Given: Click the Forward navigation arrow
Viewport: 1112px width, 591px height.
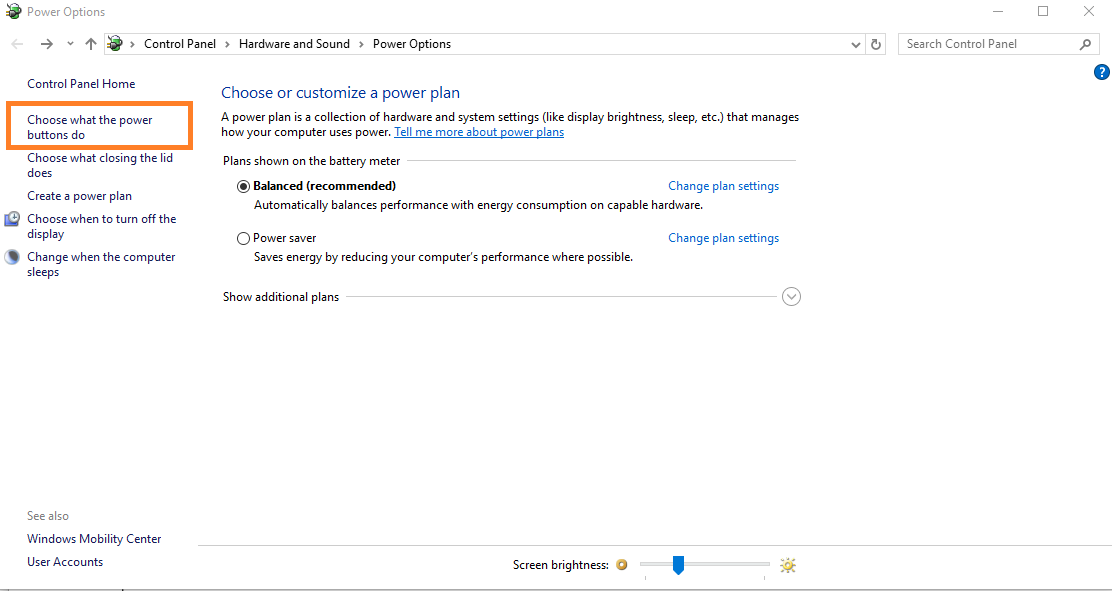Looking at the screenshot, I should pos(46,44).
